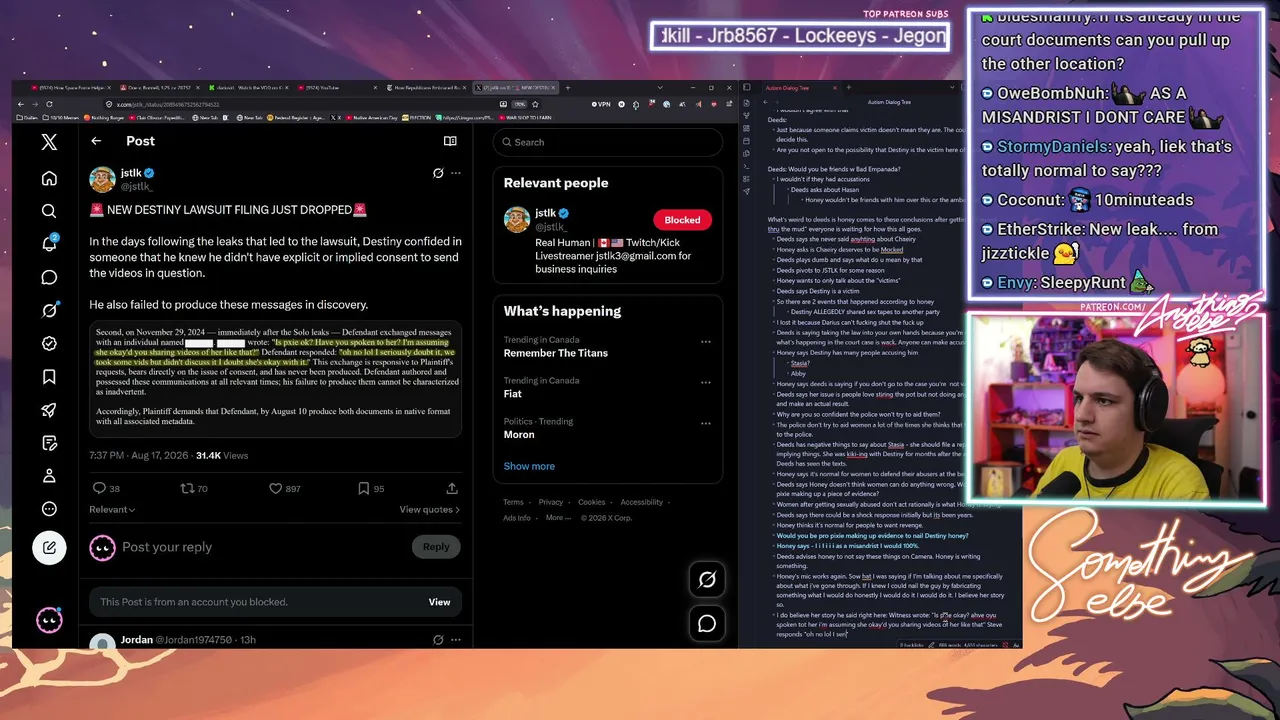
Task: Go back in the browser
Action: click(23, 104)
